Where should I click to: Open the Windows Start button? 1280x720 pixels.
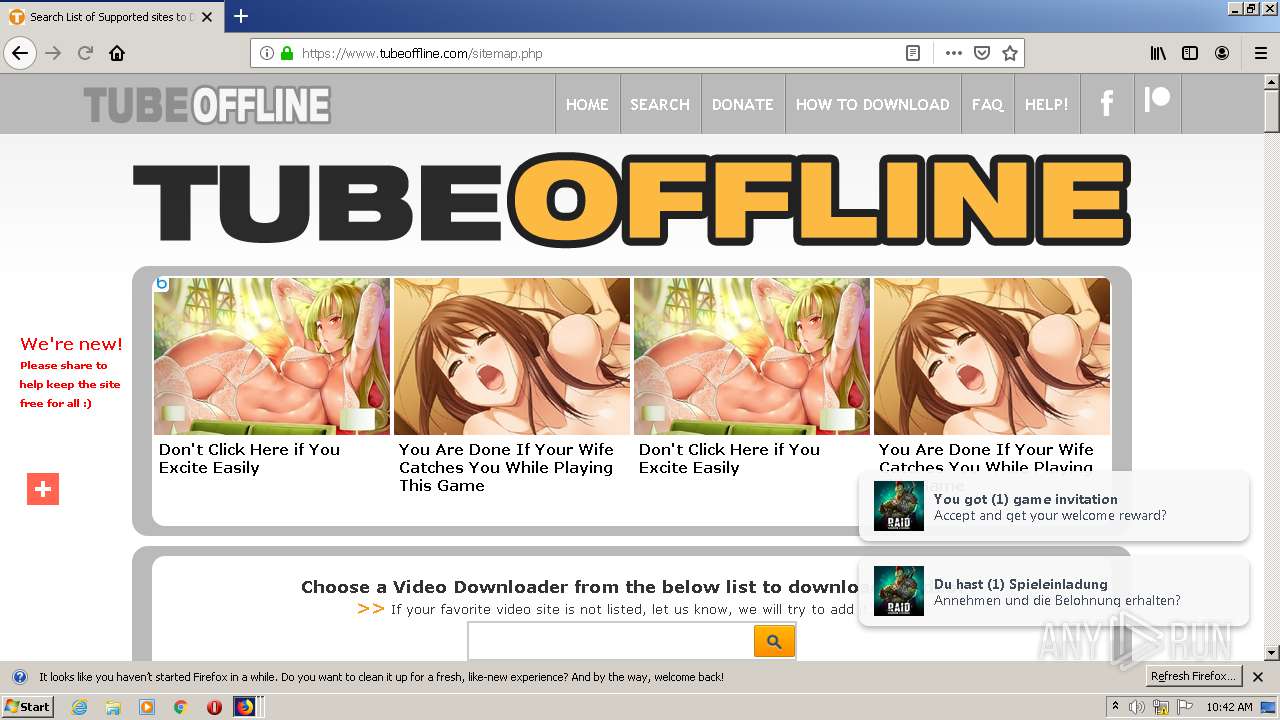point(27,707)
